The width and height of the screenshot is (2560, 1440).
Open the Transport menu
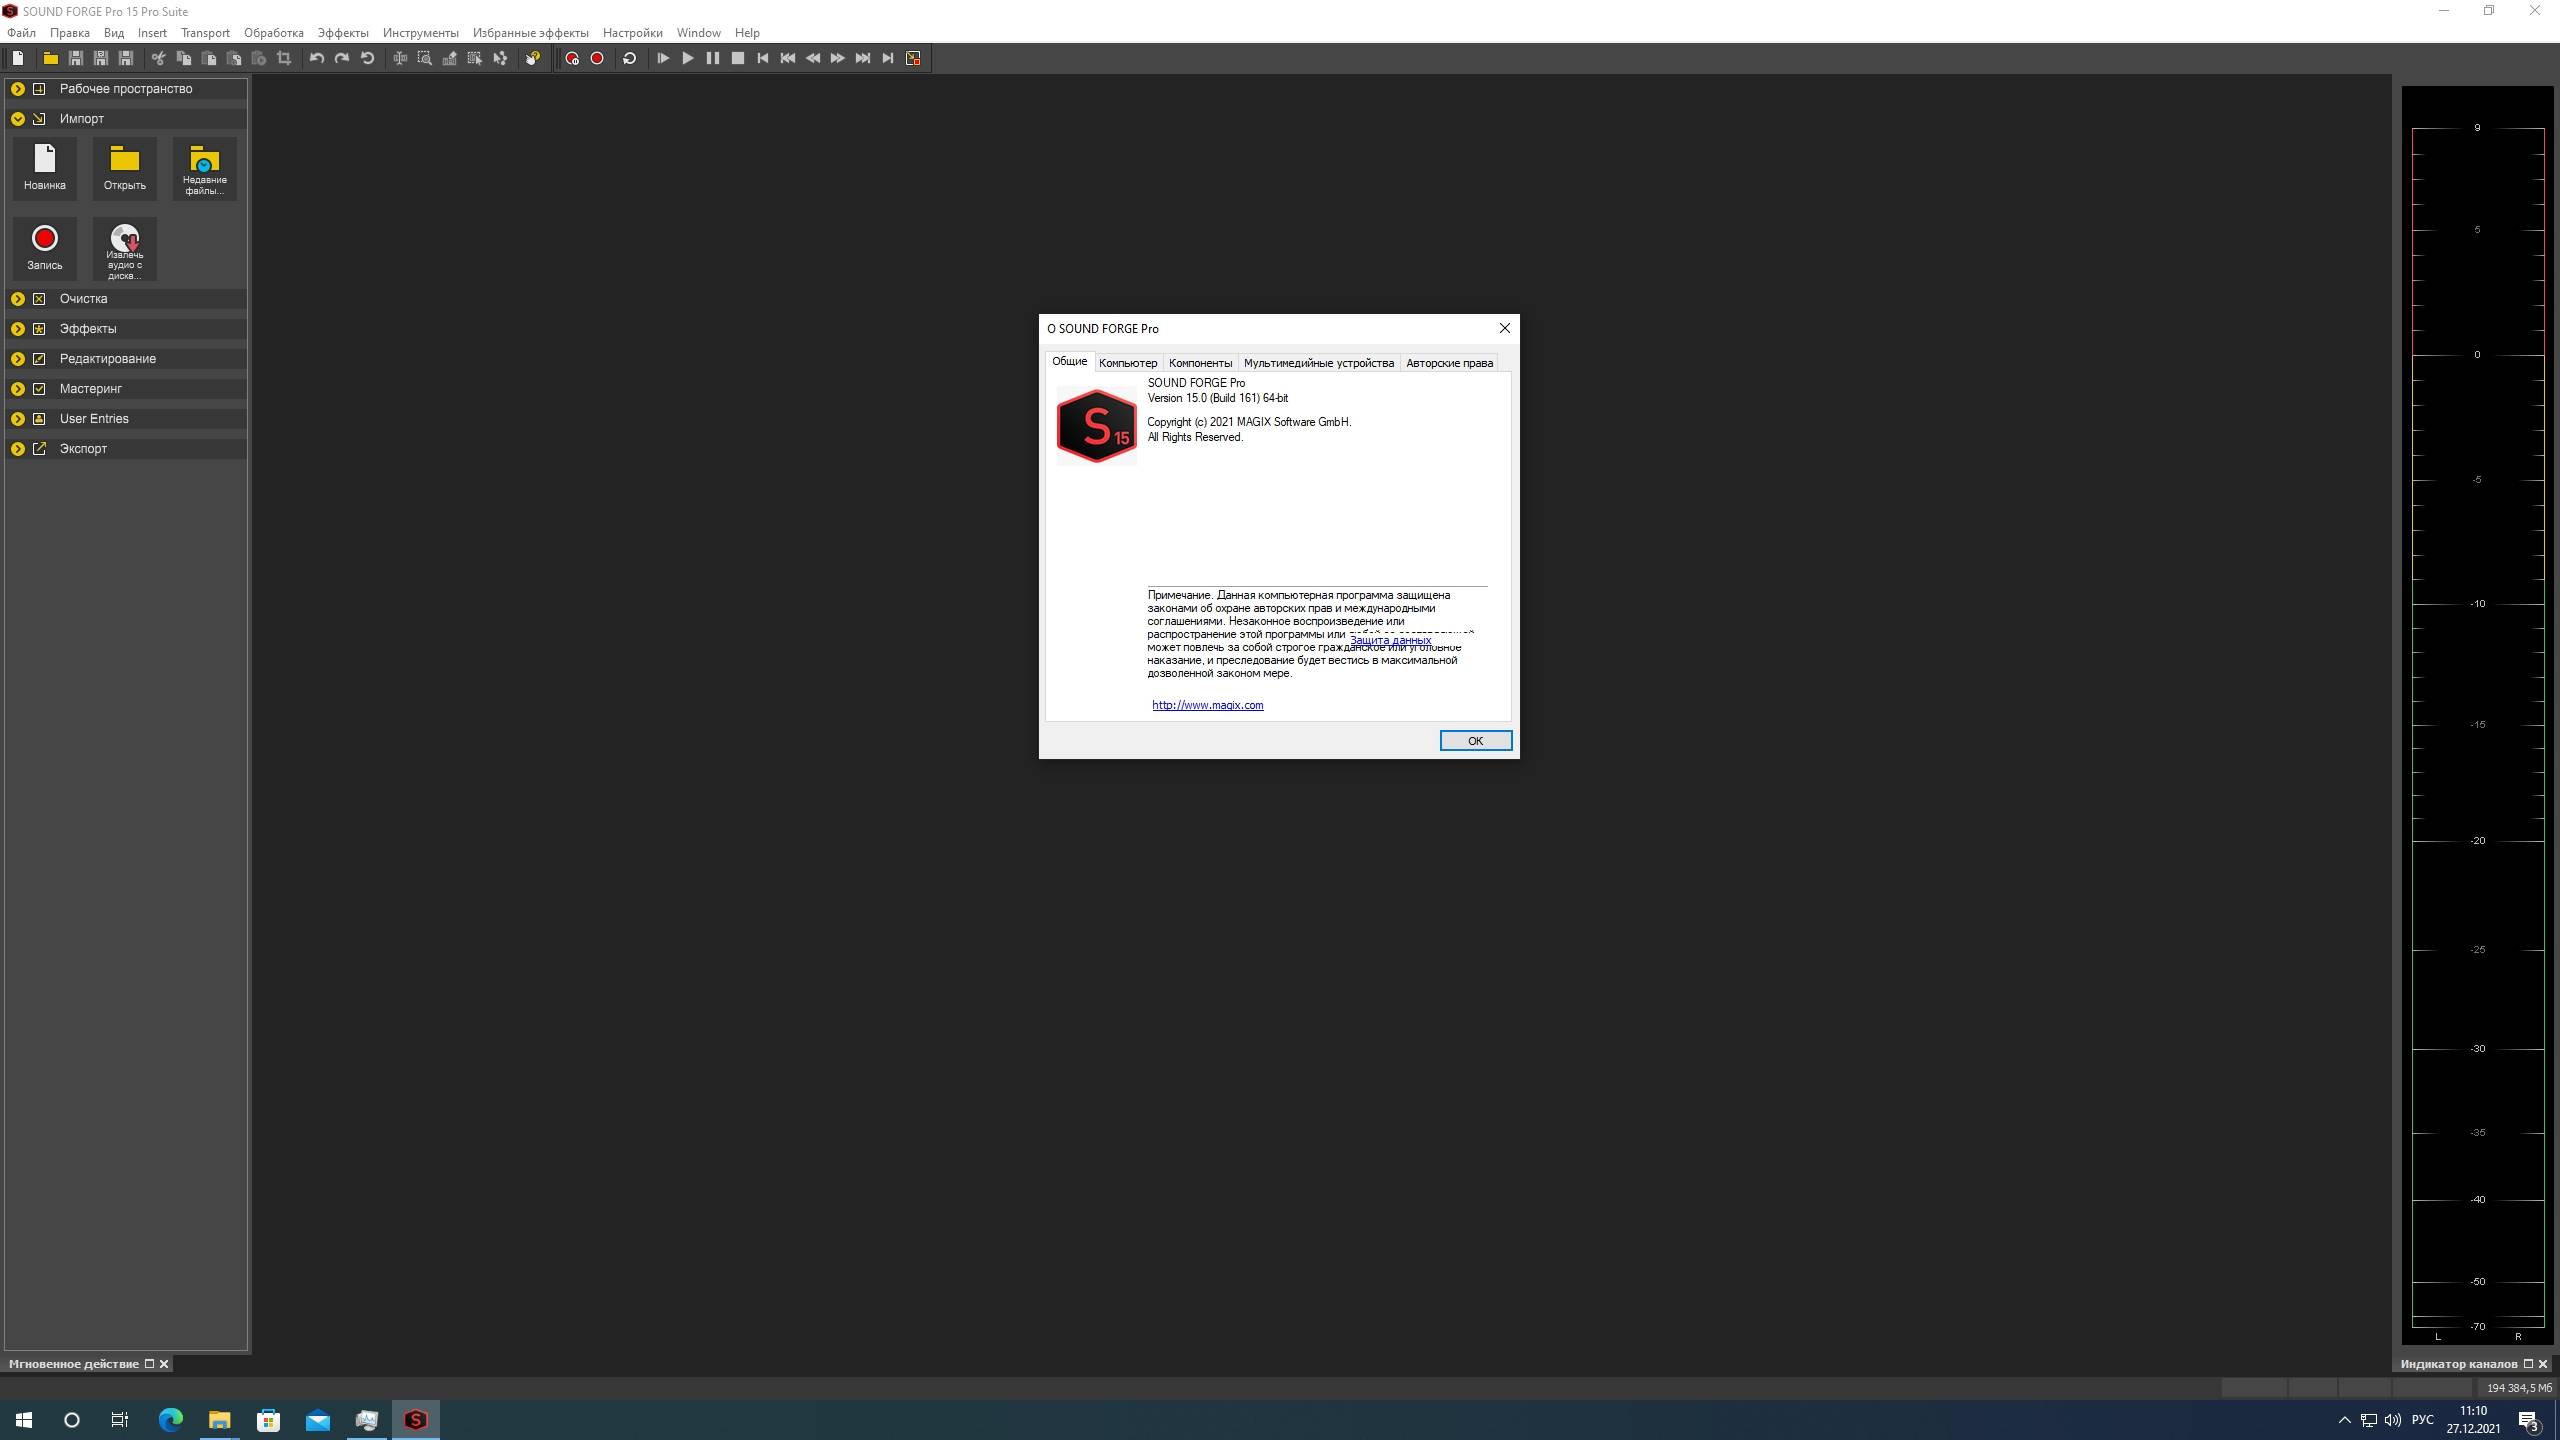205,33
